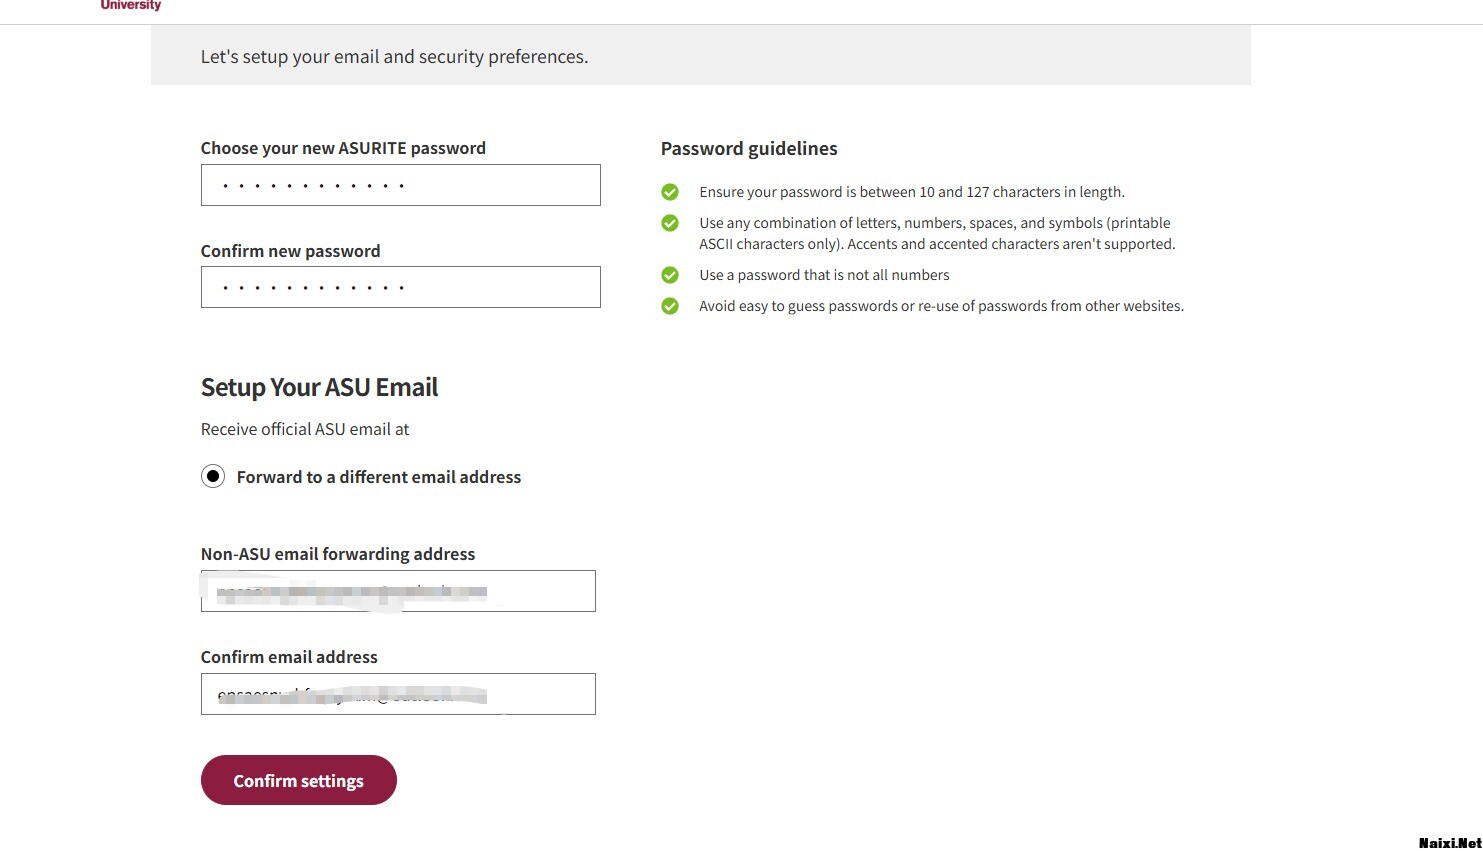Click the "Choose your new ASURITE password" label

pyautogui.click(x=343, y=148)
